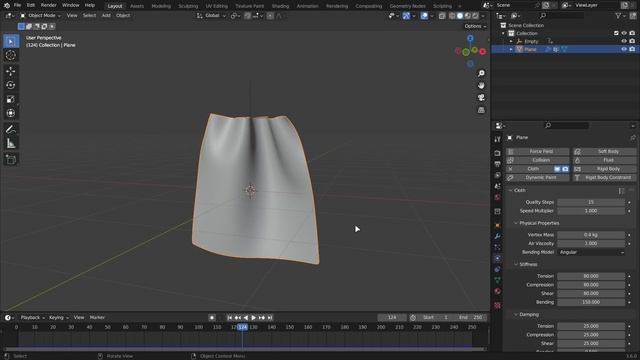Image resolution: width=640 pixels, height=360 pixels.
Task: Click the Force Field physics button
Action: click(538, 151)
